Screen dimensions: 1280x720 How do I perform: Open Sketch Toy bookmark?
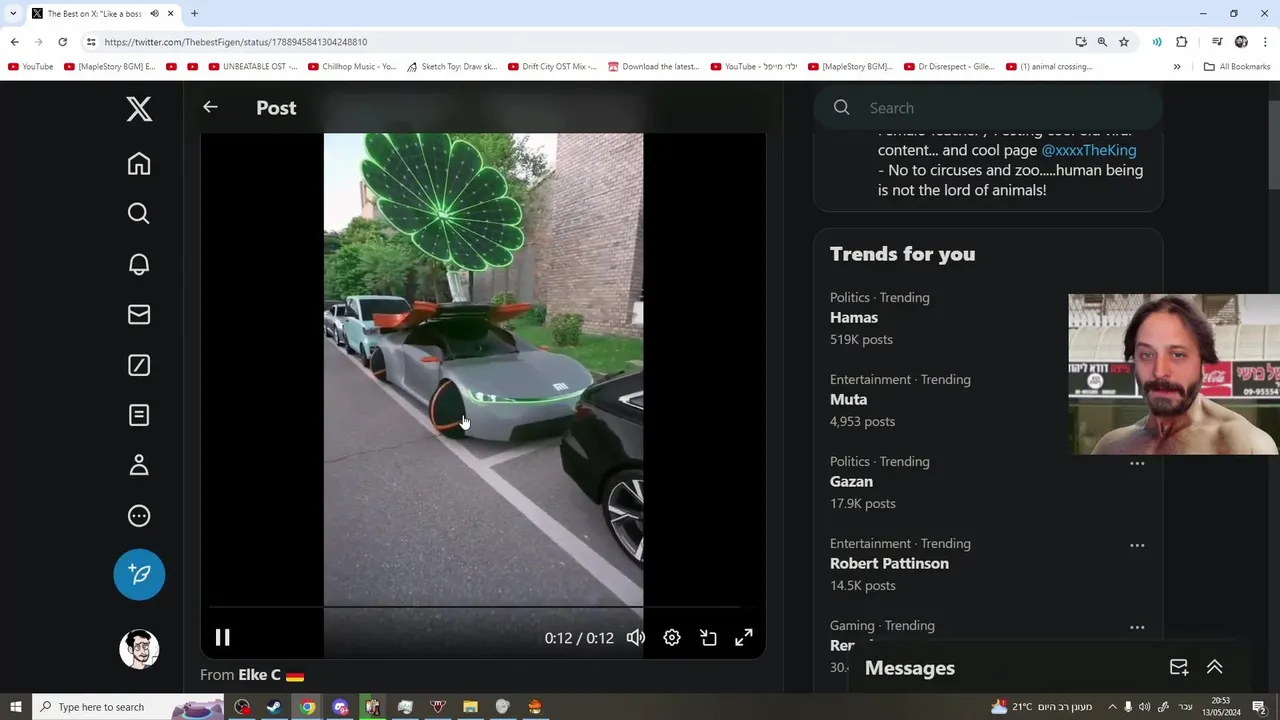(x=452, y=67)
